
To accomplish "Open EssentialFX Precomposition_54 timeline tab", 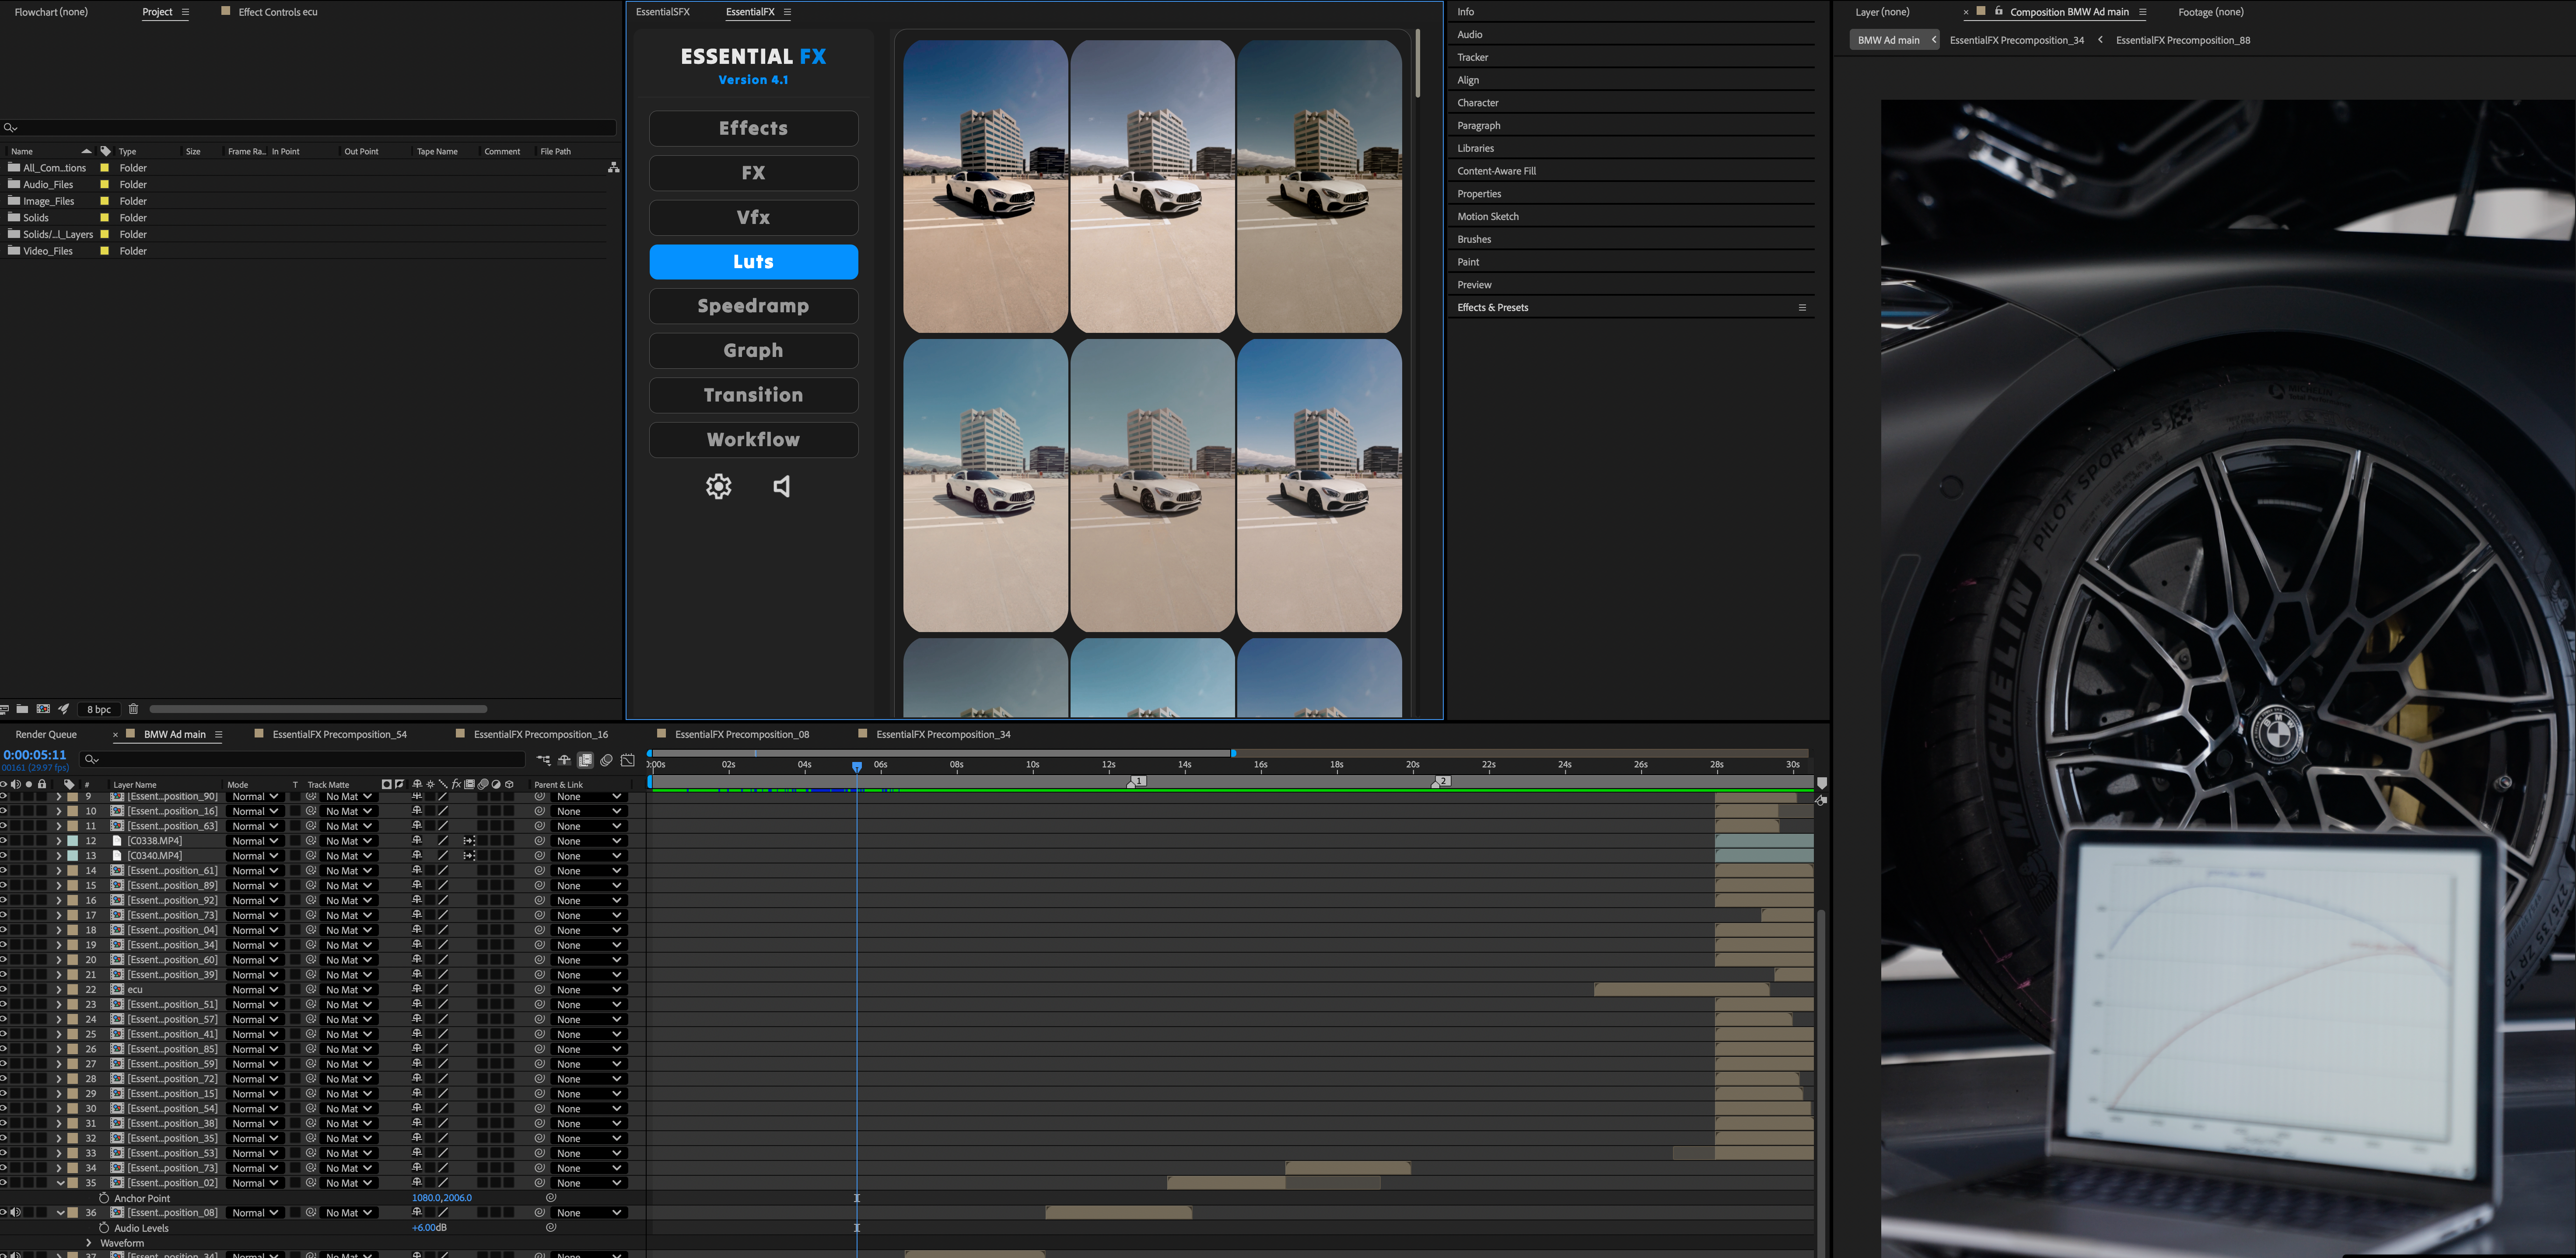I will coord(339,734).
